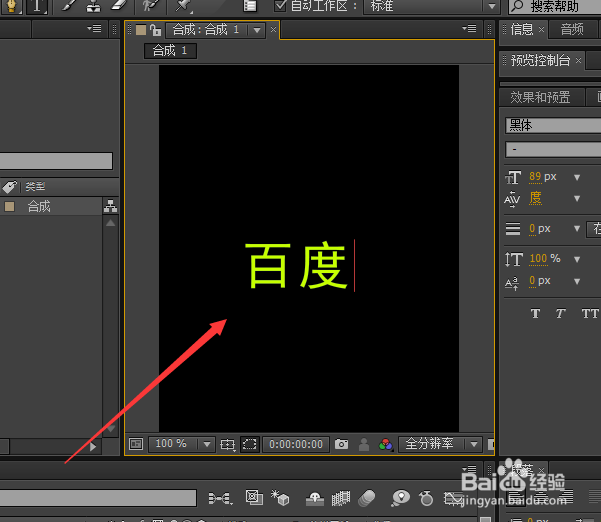This screenshot has width=601, height=522.
Task: Open RGB channel and color management icon
Action: pyautogui.click(x=386, y=445)
